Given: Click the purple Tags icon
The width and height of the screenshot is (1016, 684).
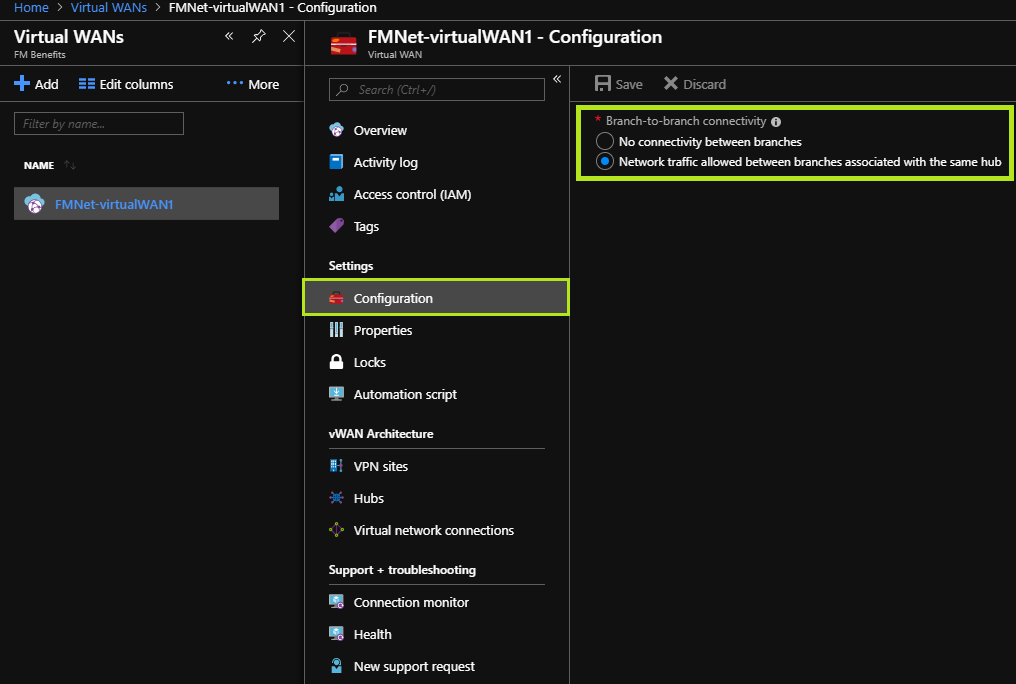Looking at the screenshot, I should click(x=336, y=225).
